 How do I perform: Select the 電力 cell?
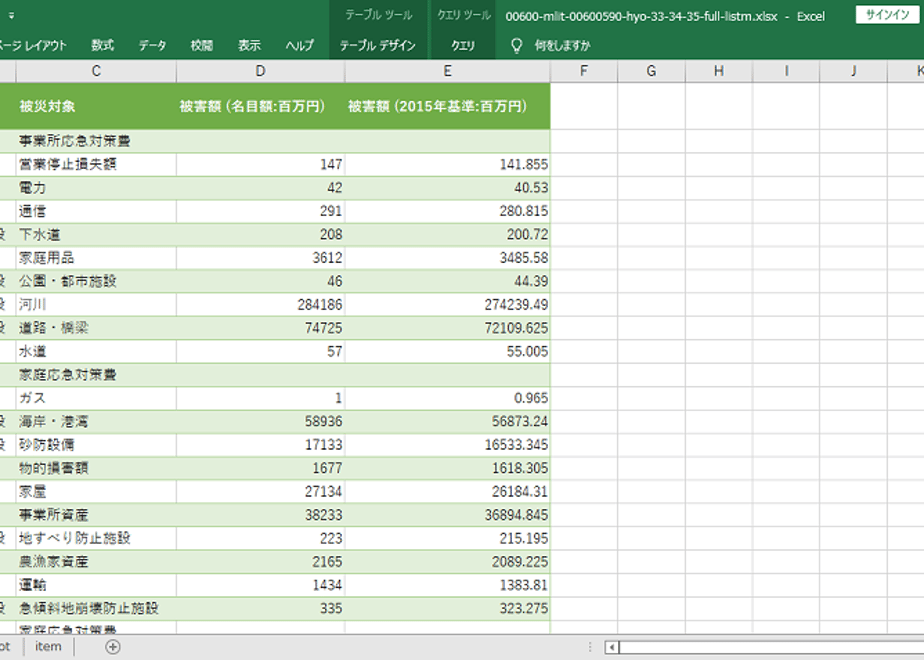point(96,188)
